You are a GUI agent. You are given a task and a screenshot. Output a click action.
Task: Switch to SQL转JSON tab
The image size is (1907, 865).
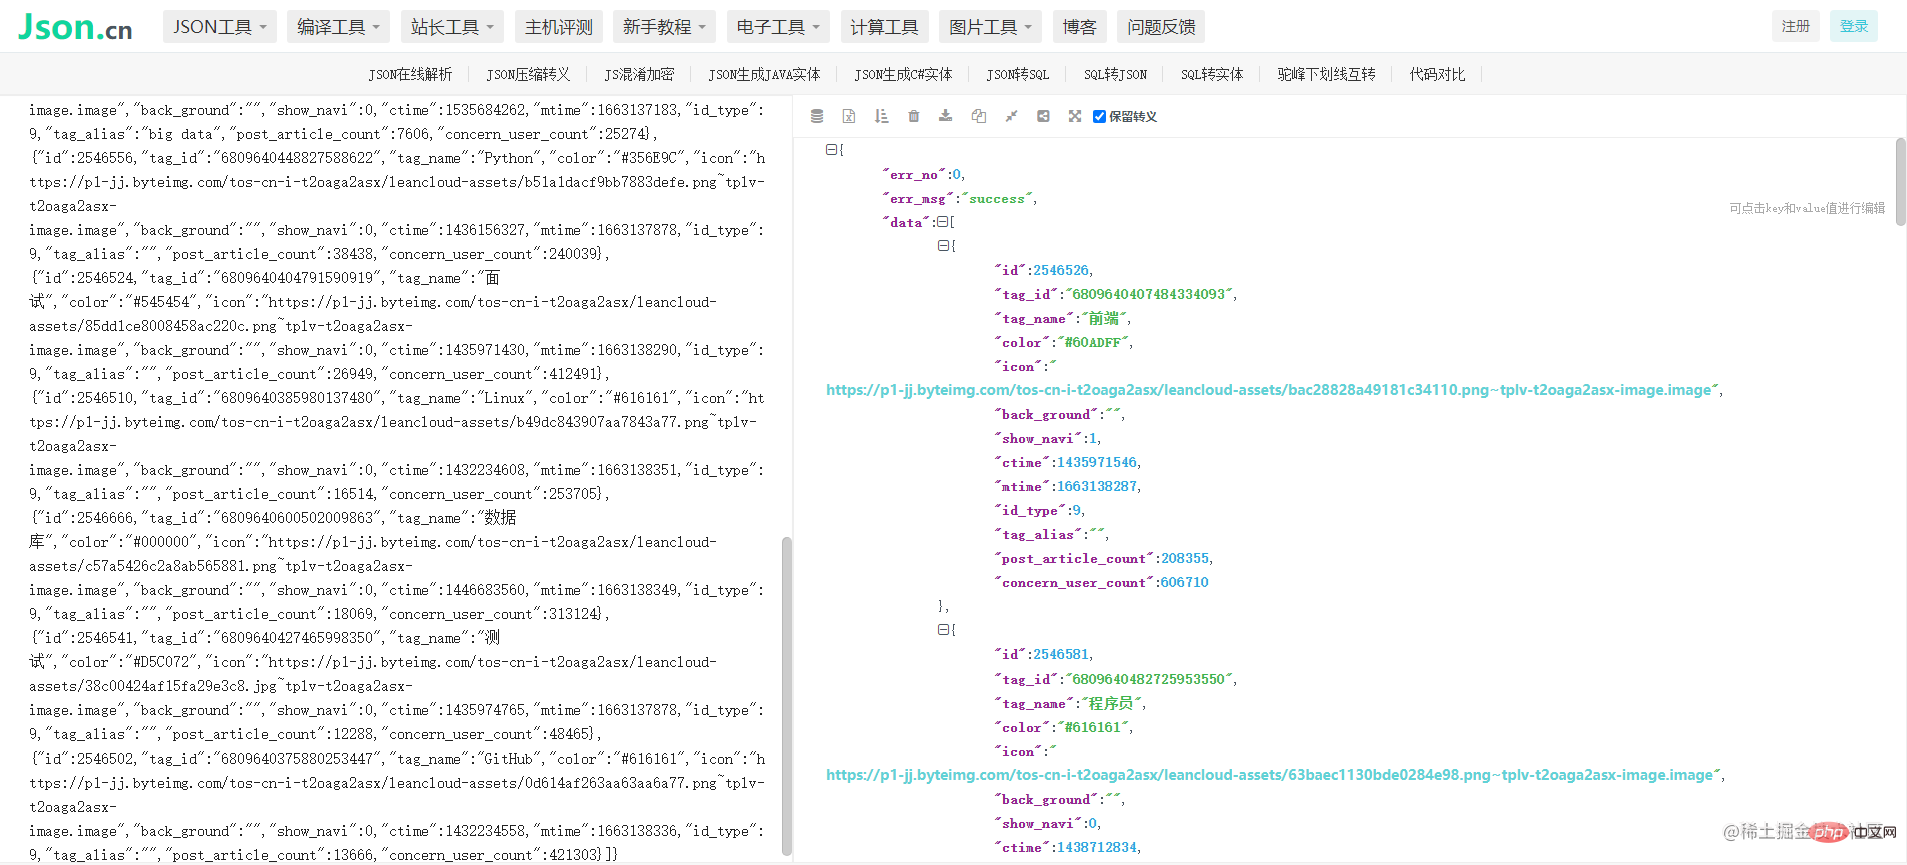point(1115,74)
